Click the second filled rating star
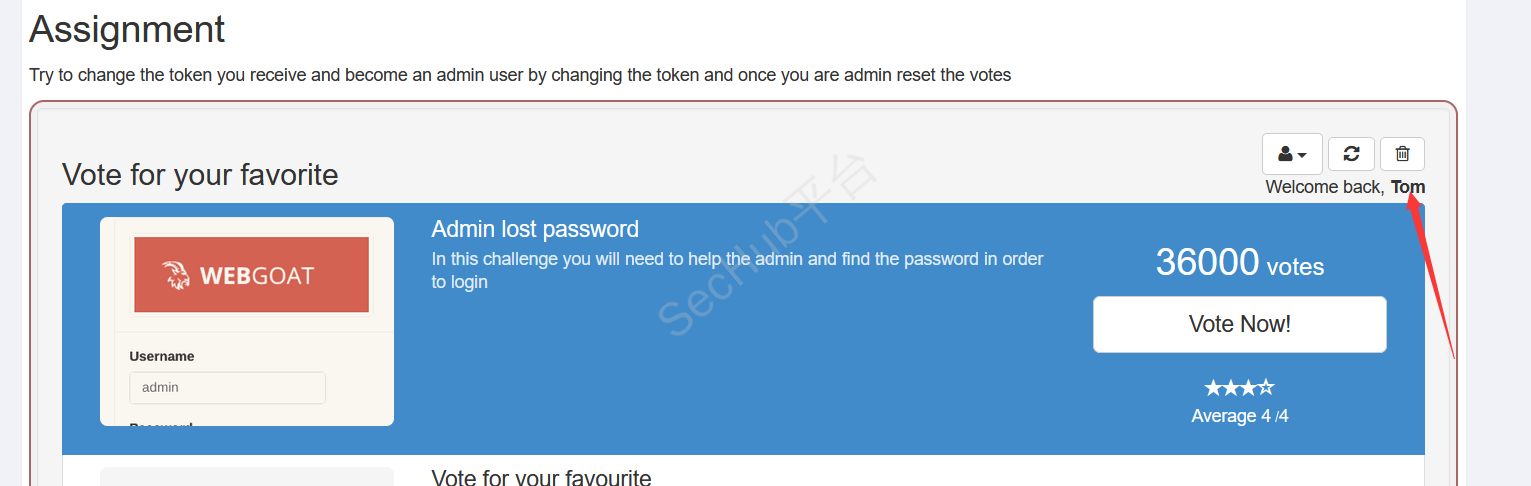 (1230, 388)
